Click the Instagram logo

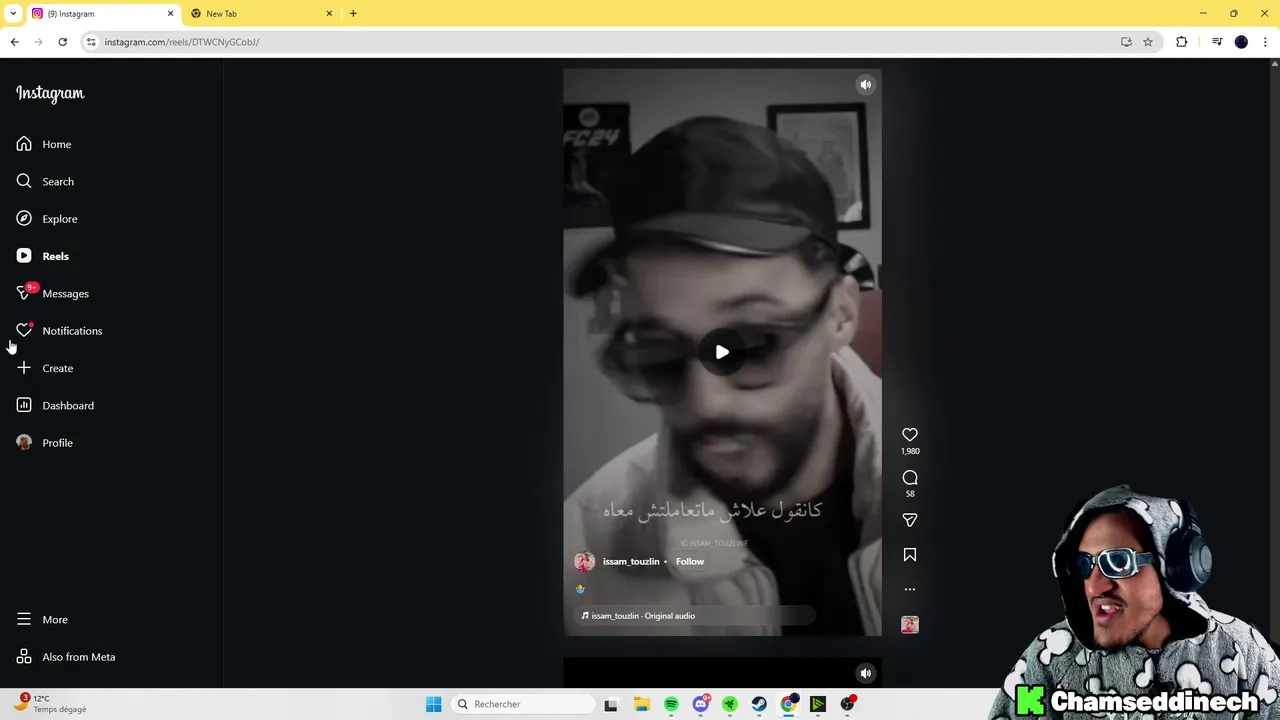point(50,93)
